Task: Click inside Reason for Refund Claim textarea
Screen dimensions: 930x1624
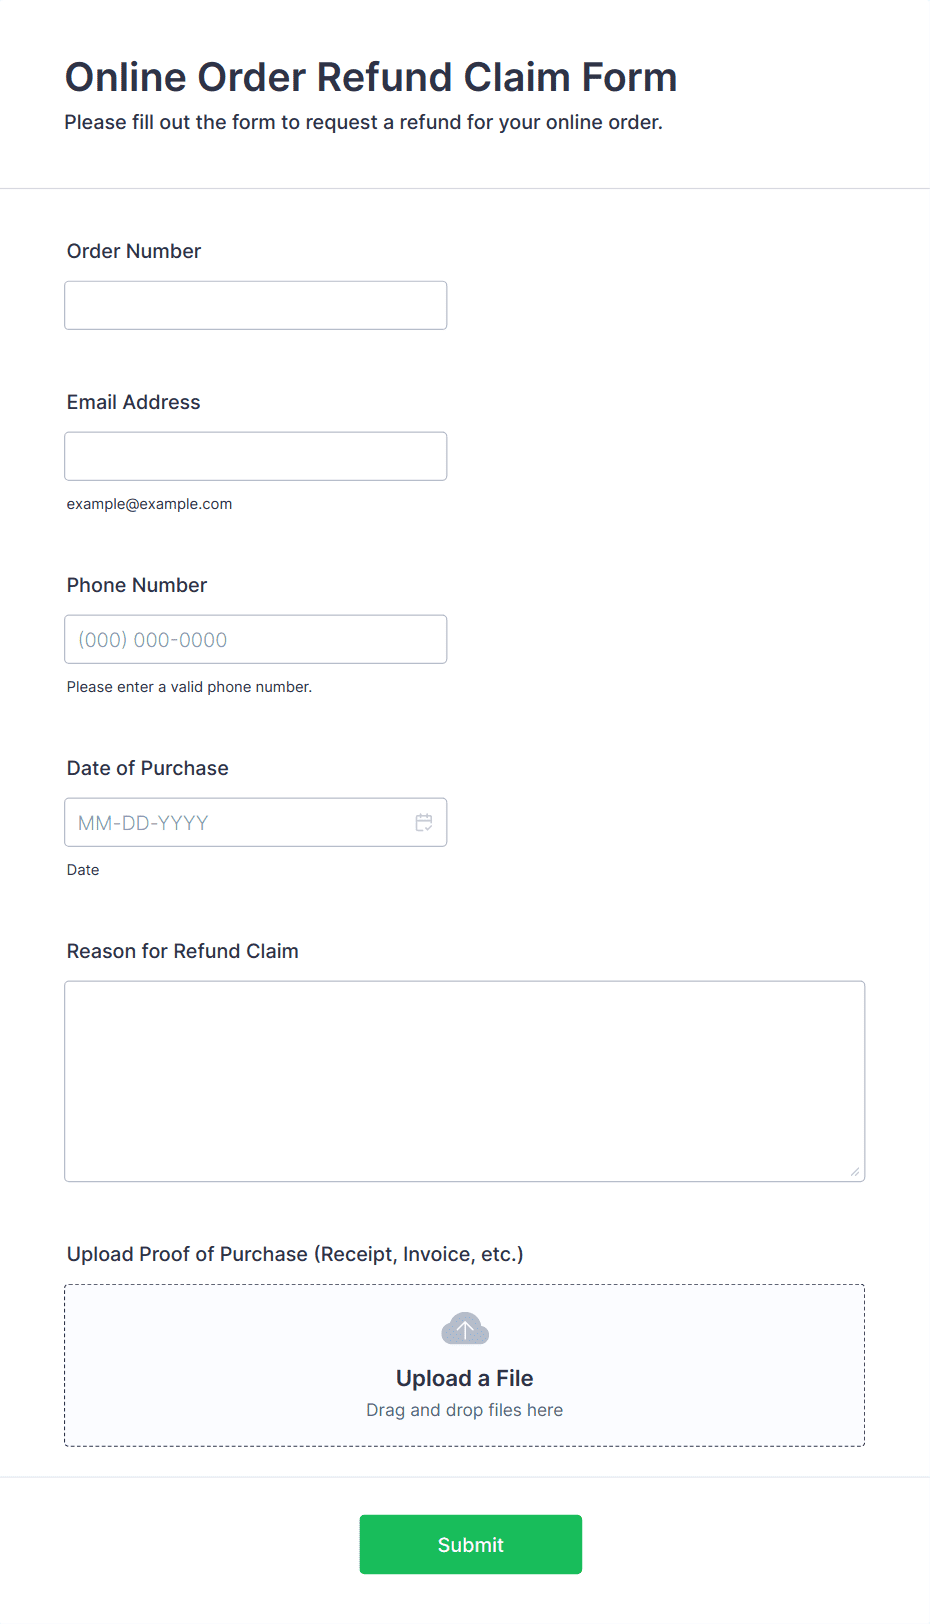Action: pos(465,1081)
